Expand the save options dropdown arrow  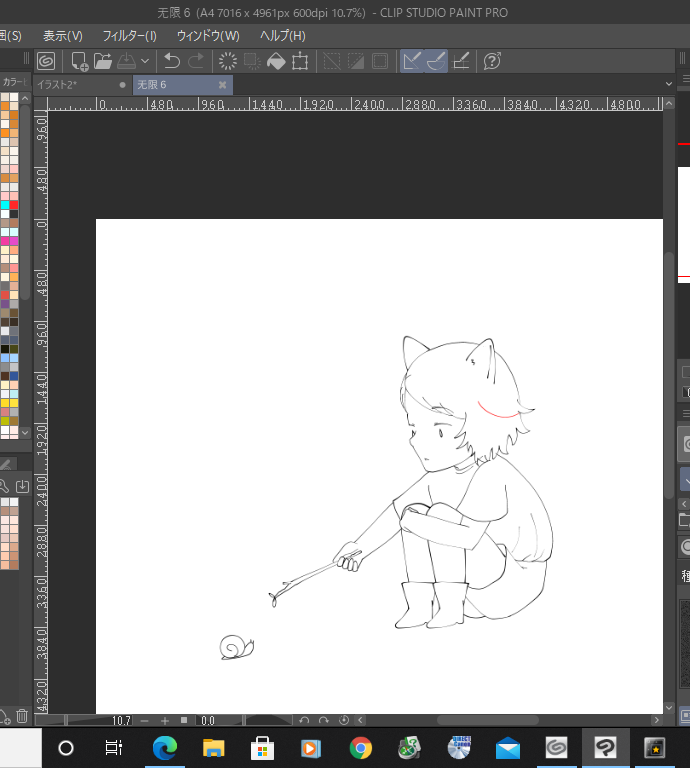(145, 61)
